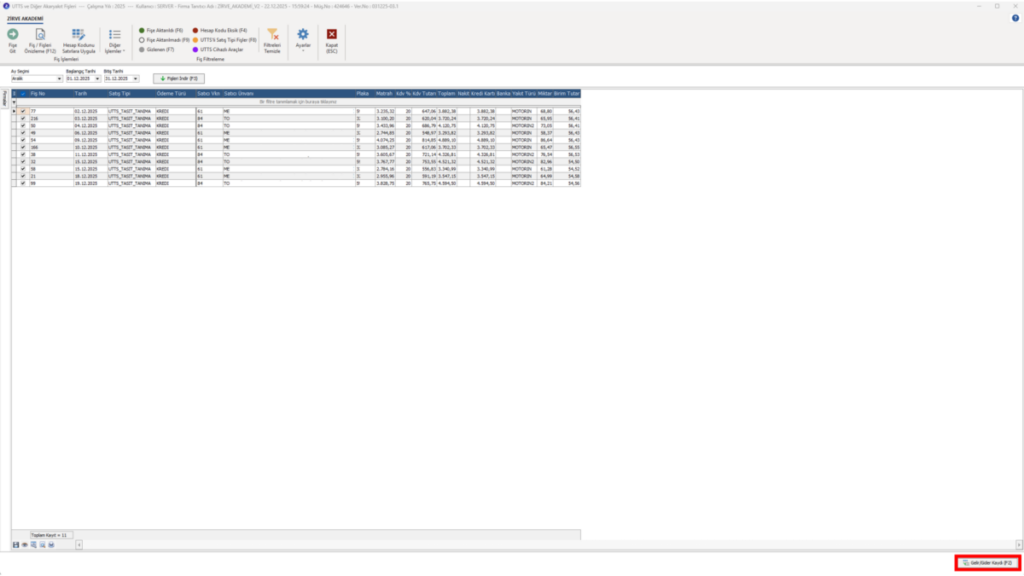1024x576 pixels.
Task: Click the save disk icon below grid
Action: (x=16, y=545)
